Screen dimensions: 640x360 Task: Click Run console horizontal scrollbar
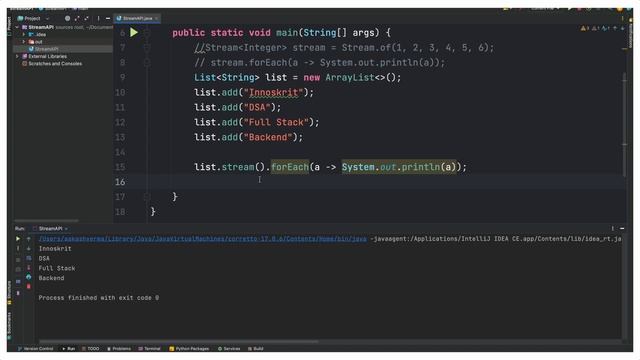pos(179,342)
